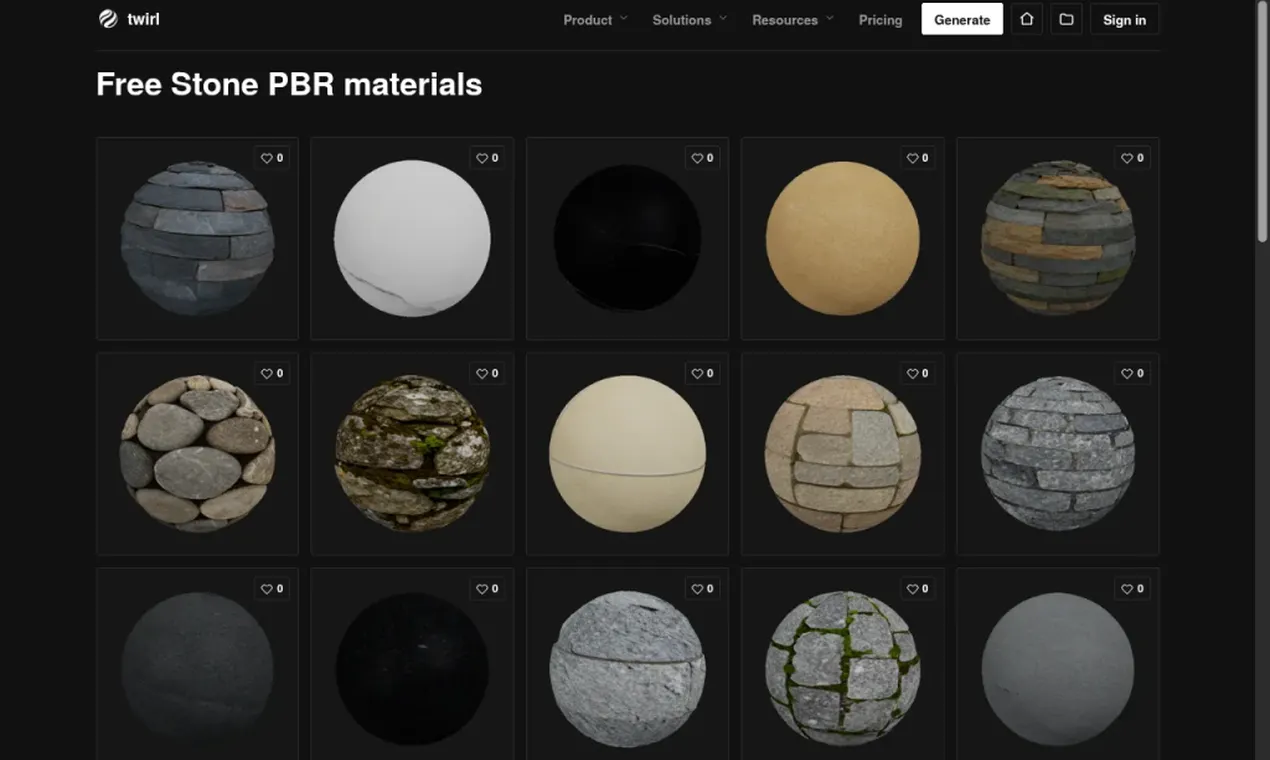Open the mossy cobblestone sphere thumbnail
1270x760 pixels.
(x=842, y=664)
